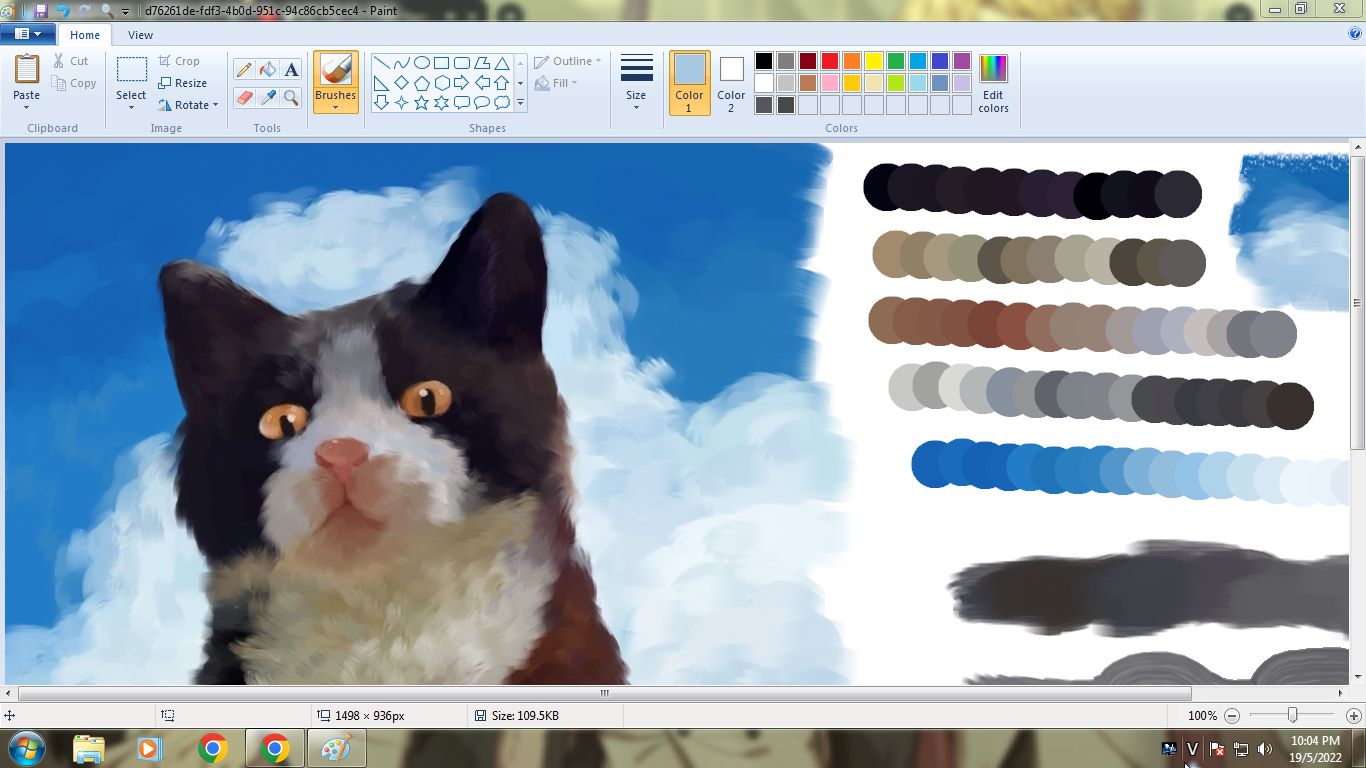Click the zoom in plus button
This screenshot has height=768, width=1366.
1353,716
